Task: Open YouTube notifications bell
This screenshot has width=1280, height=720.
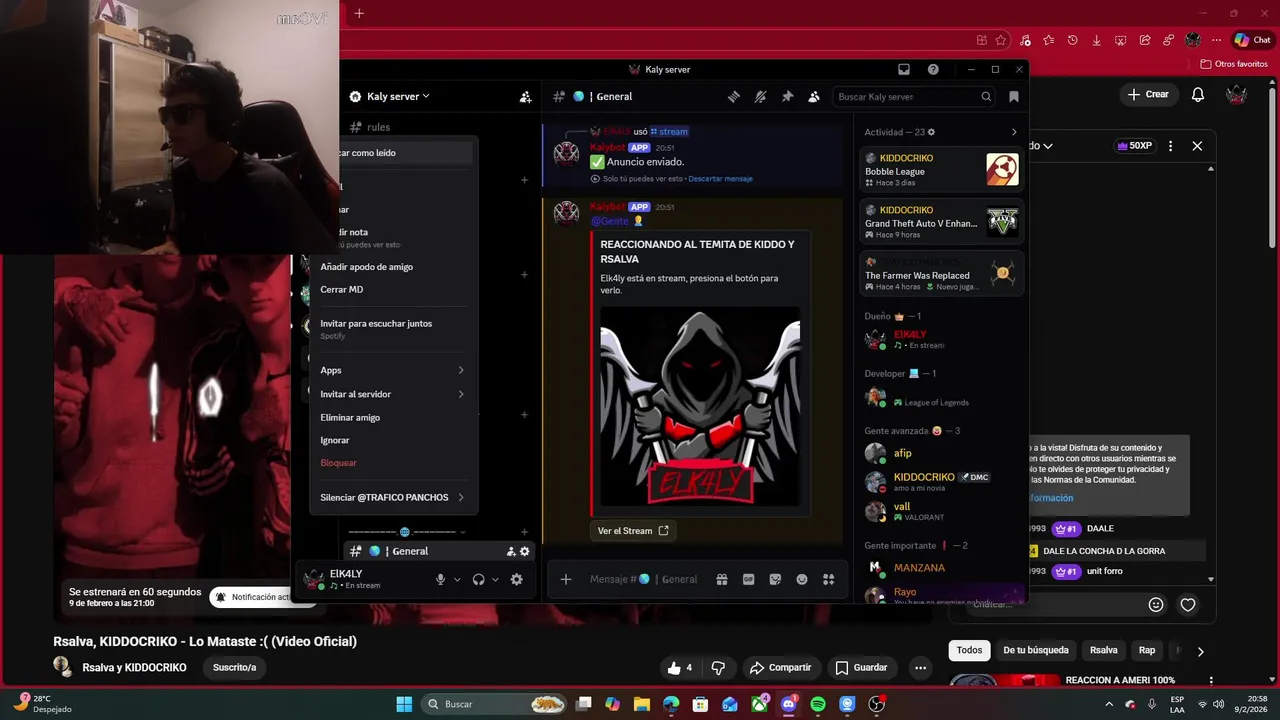Action: point(1198,95)
